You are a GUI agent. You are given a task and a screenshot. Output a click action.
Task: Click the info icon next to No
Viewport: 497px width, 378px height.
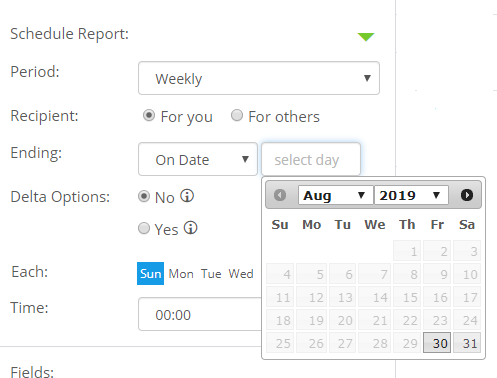click(x=187, y=196)
